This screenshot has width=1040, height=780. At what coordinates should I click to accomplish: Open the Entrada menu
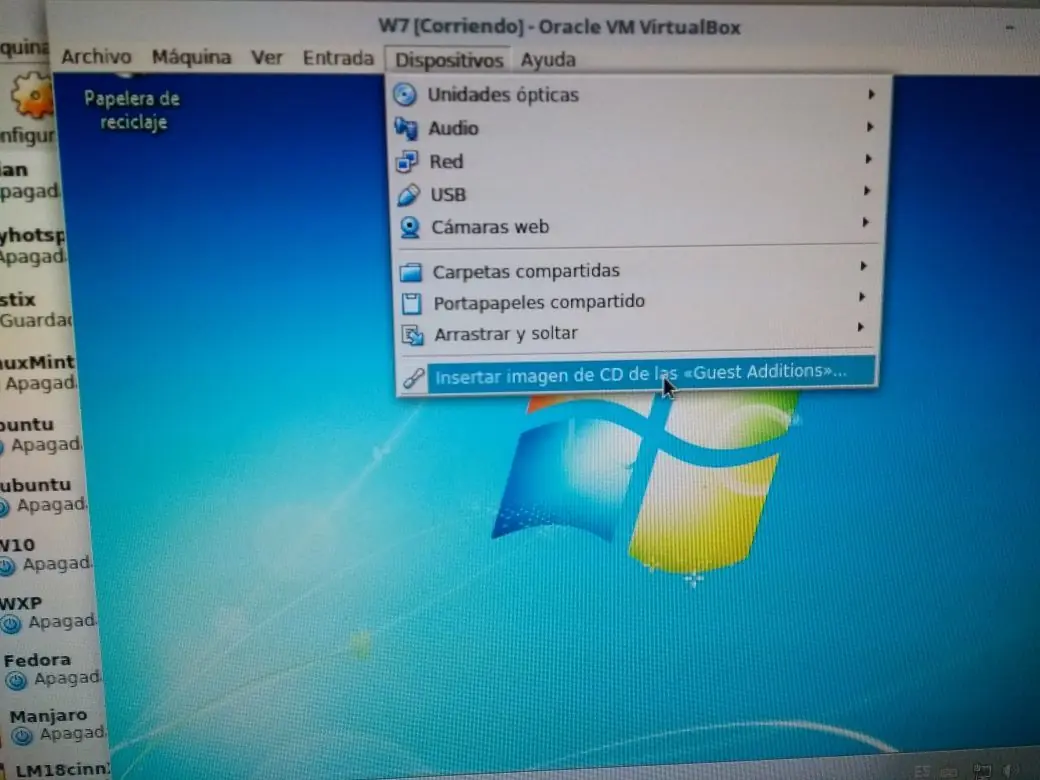click(x=338, y=58)
